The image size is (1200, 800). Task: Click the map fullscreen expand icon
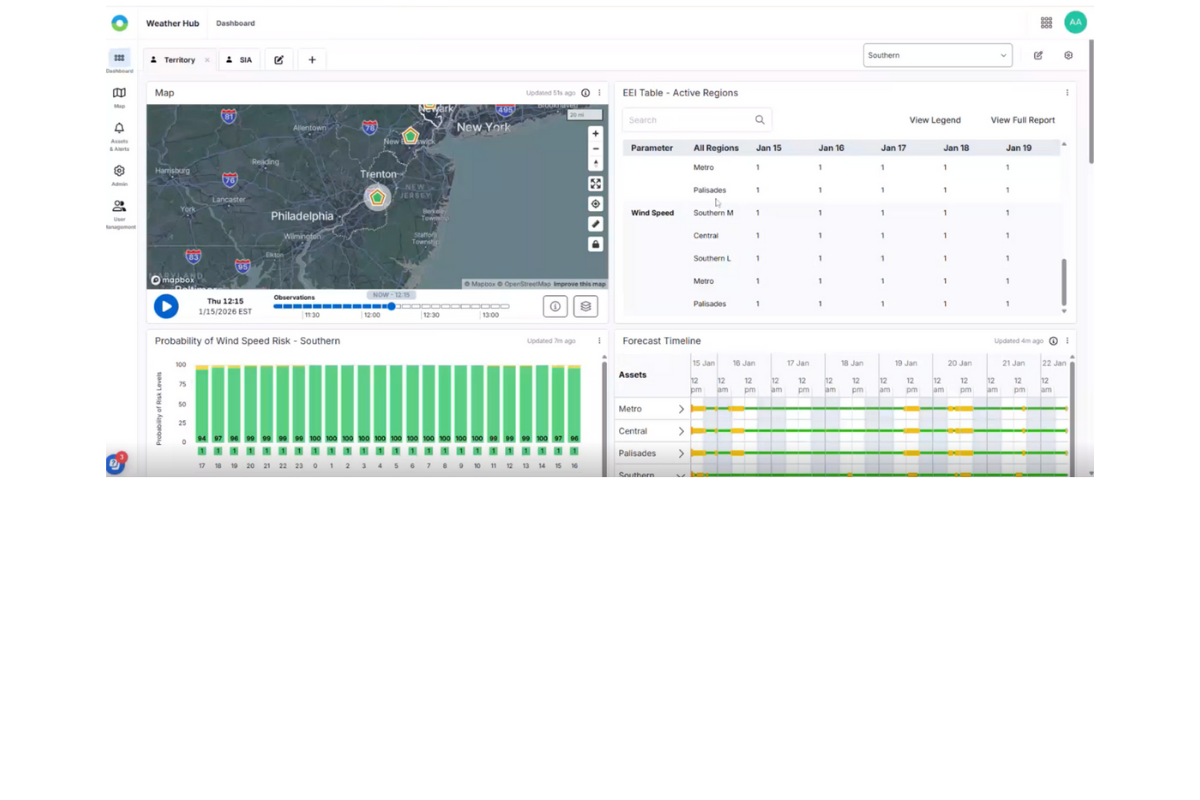click(595, 184)
